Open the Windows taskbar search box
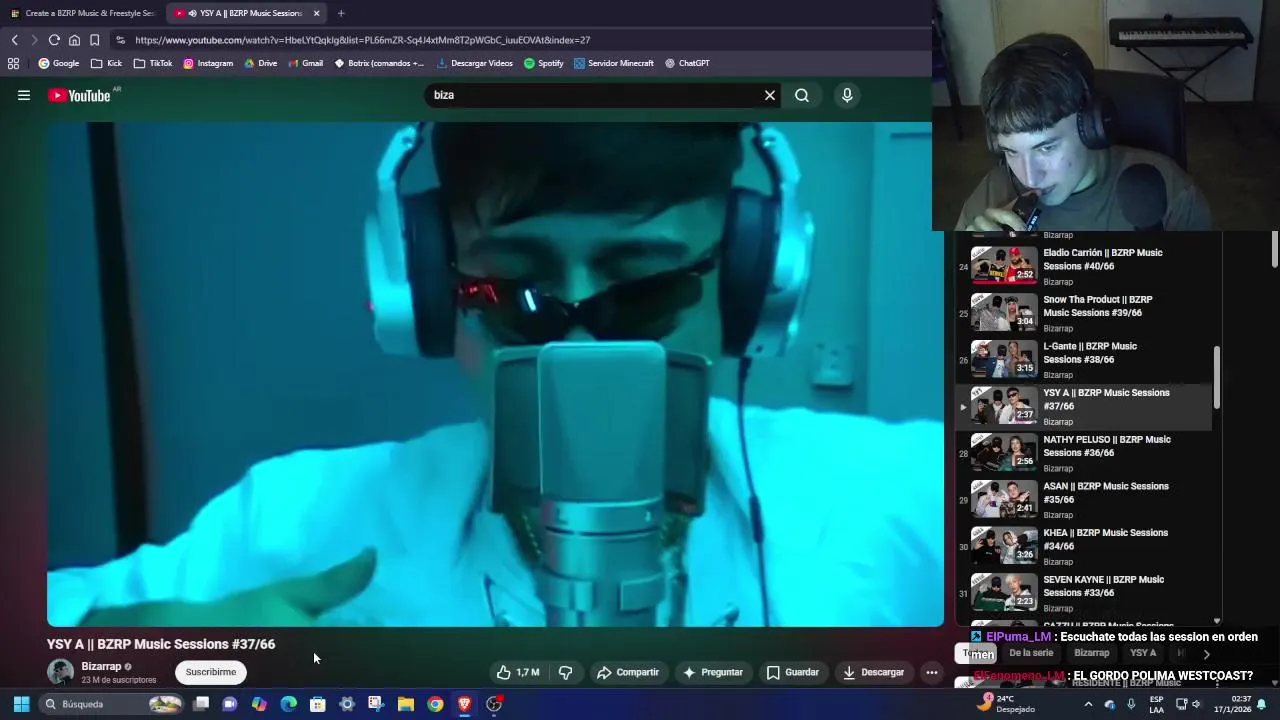The image size is (1280, 720). pyautogui.click(x=112, y=704)
